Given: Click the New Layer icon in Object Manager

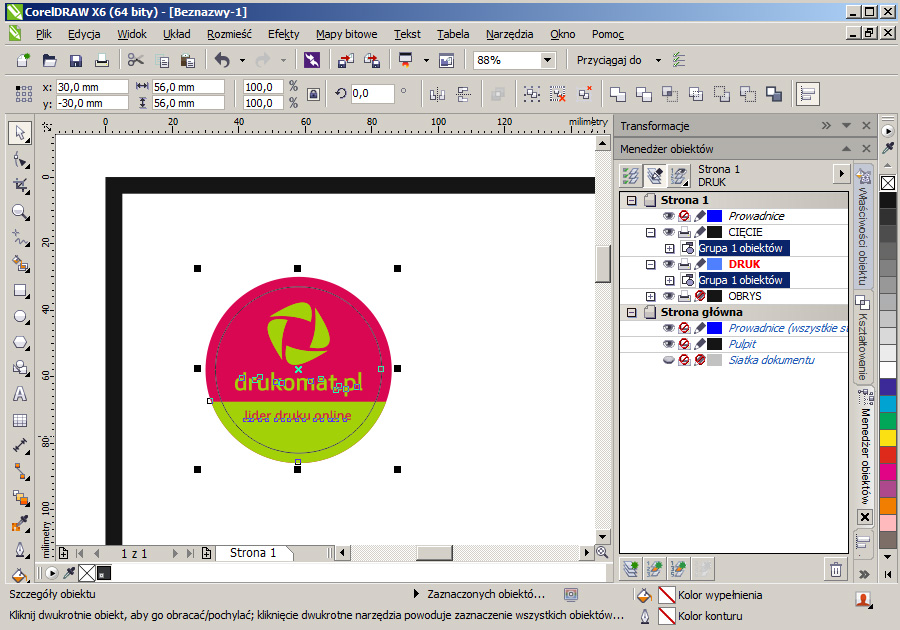Looking at the screenshot, I should tap(631, 569).
